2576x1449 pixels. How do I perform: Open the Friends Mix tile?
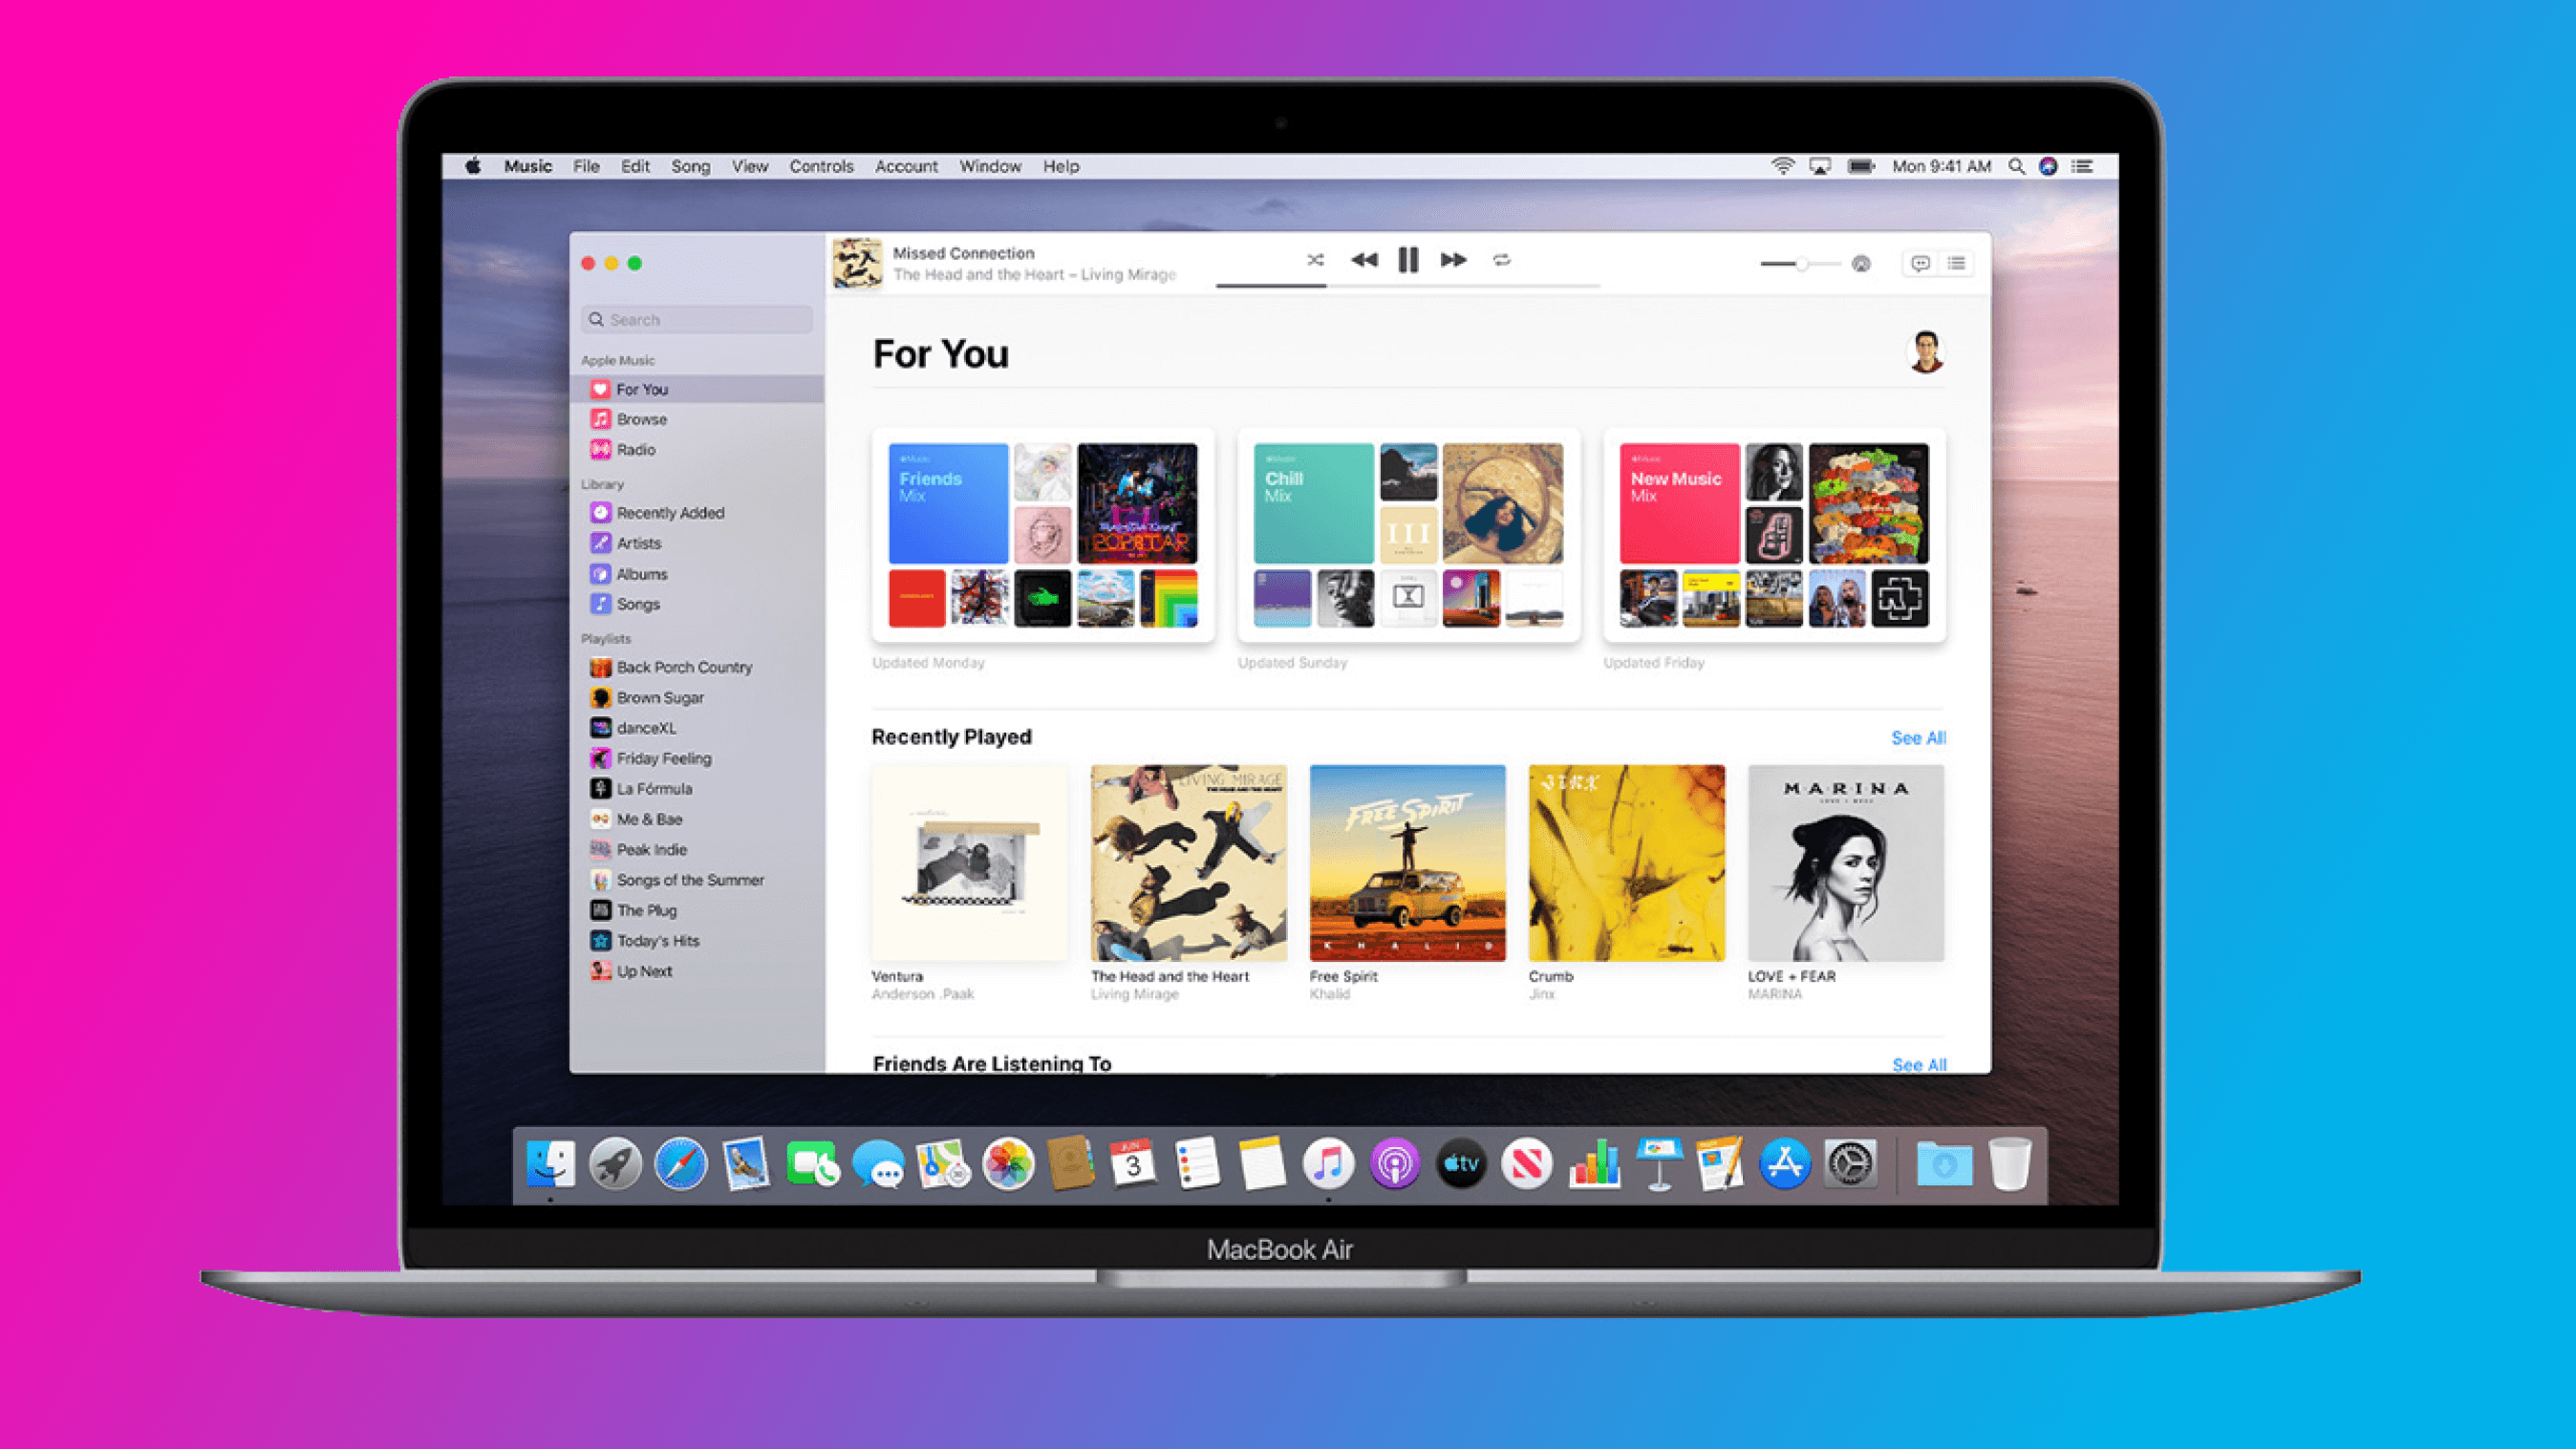pyautogui.click(x=1043, y=535)
